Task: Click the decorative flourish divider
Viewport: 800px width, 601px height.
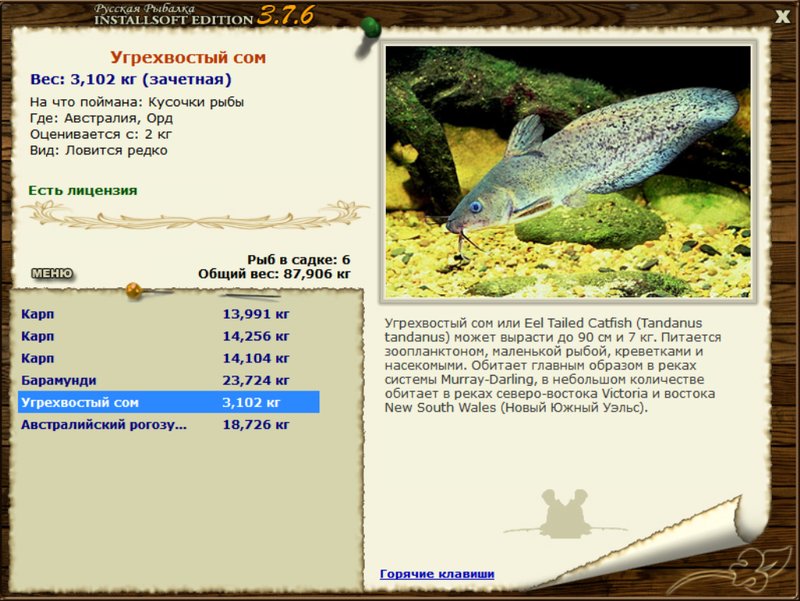Action: [194, 215]
